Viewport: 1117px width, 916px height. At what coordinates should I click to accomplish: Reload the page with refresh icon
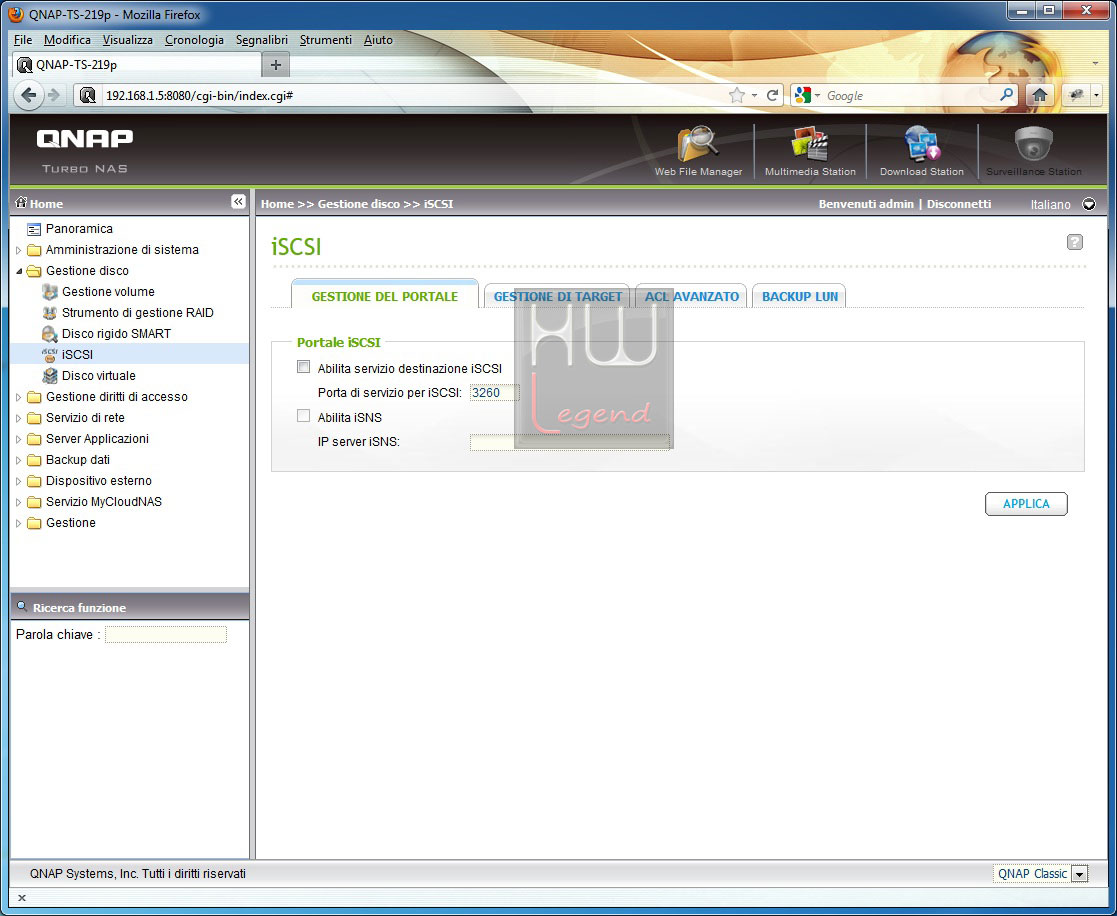point(772,95)
